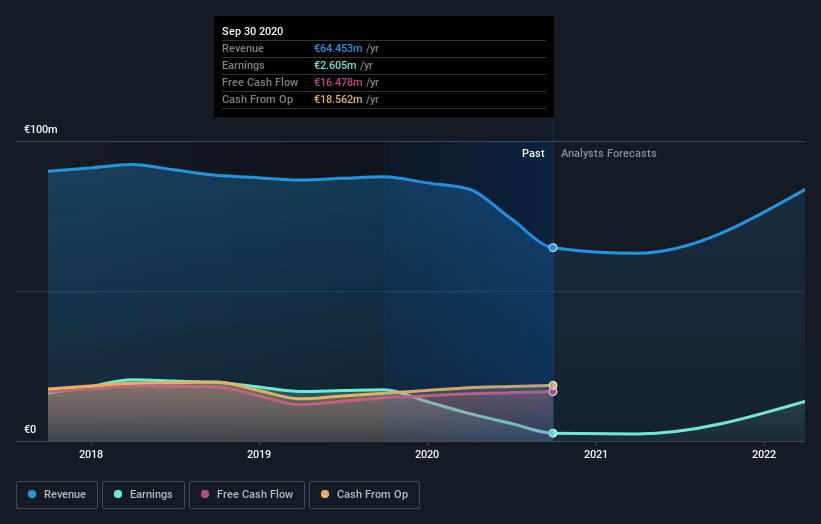Click the teal Earnings data point marker
This screenshot has height=524, width=821.
[553, 433]
